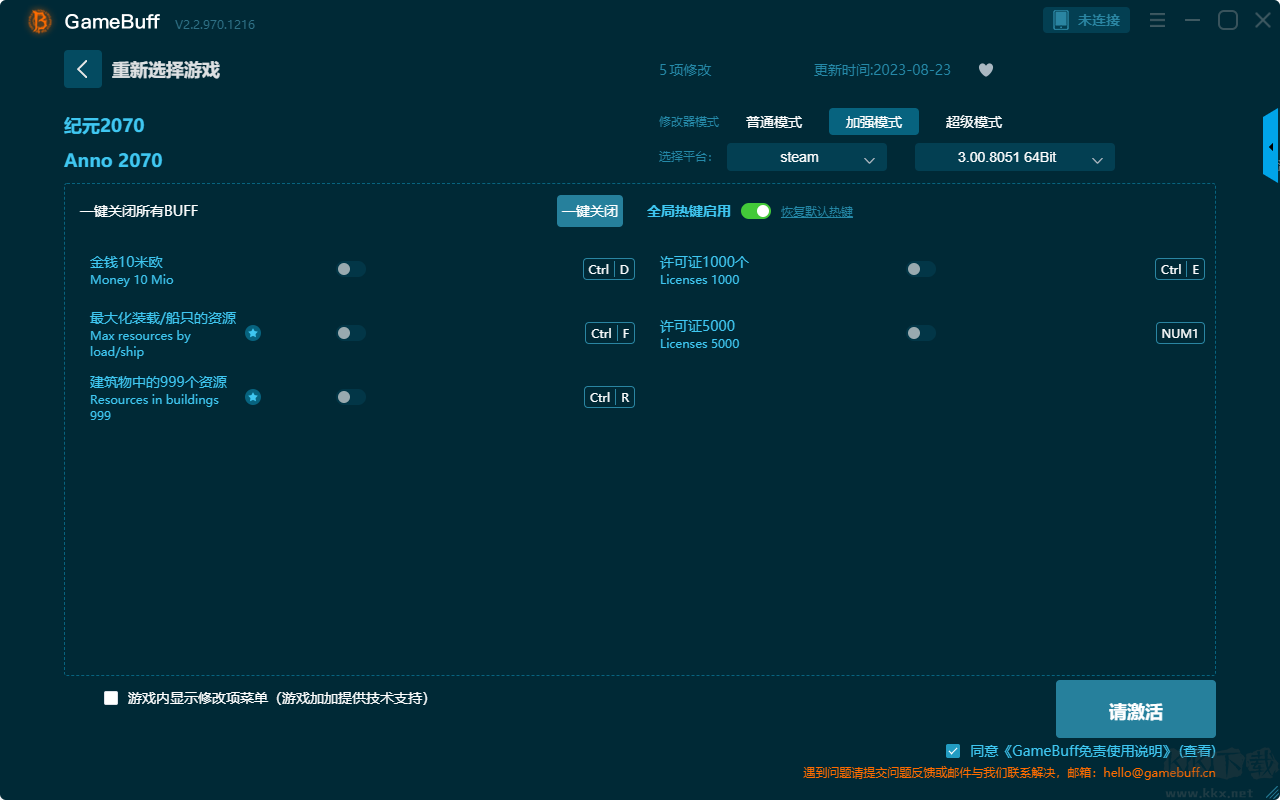This screenshot has height=800, width=1280.
Task: Click the Ctrl D hotkey box
Action: 608,269
